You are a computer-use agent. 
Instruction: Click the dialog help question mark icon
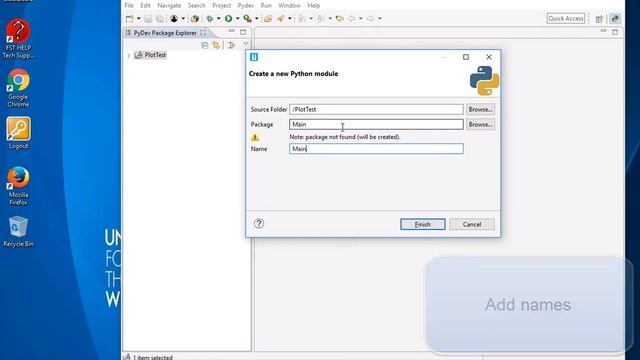(259, 223)
